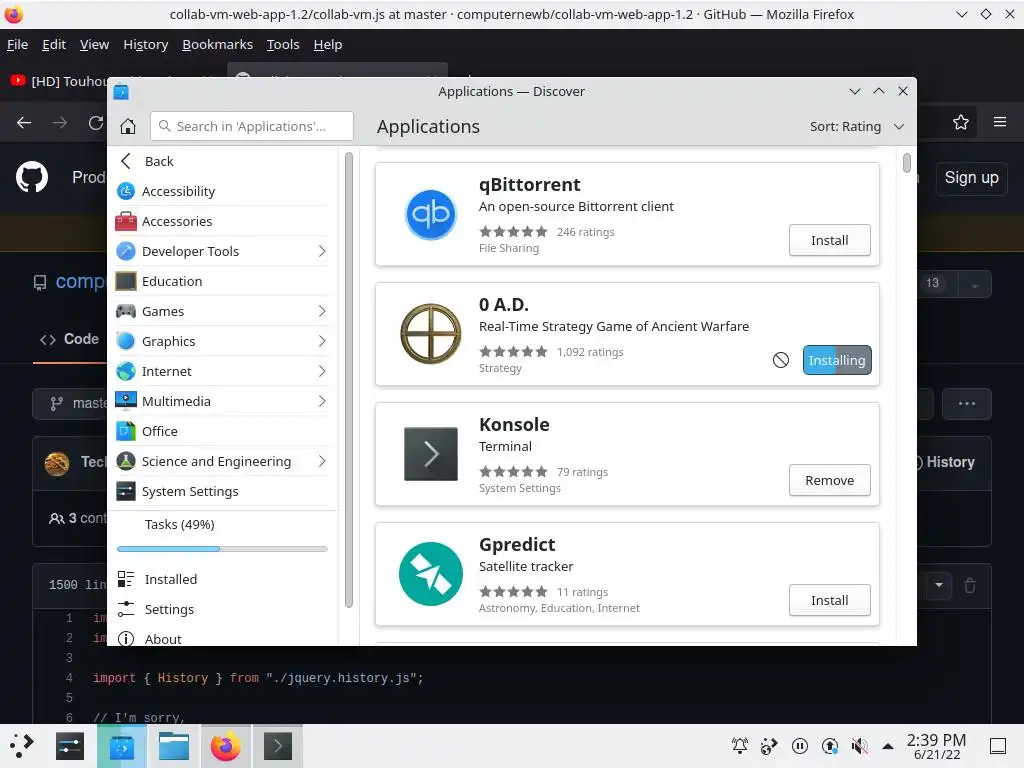Open Firefox Tools menu

pos(283,44)
